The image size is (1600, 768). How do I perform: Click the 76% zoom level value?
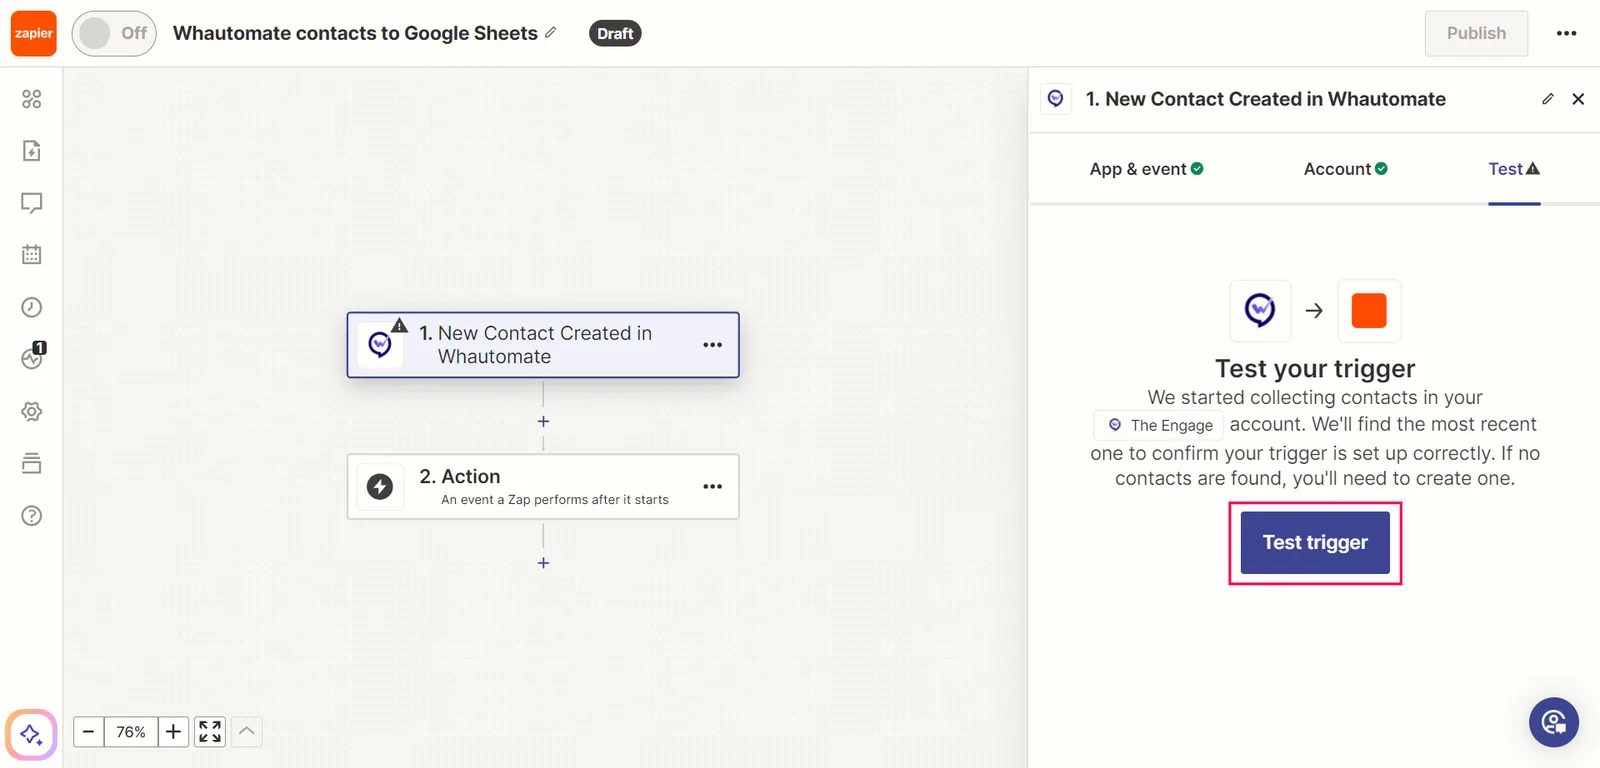pos(131,732)
